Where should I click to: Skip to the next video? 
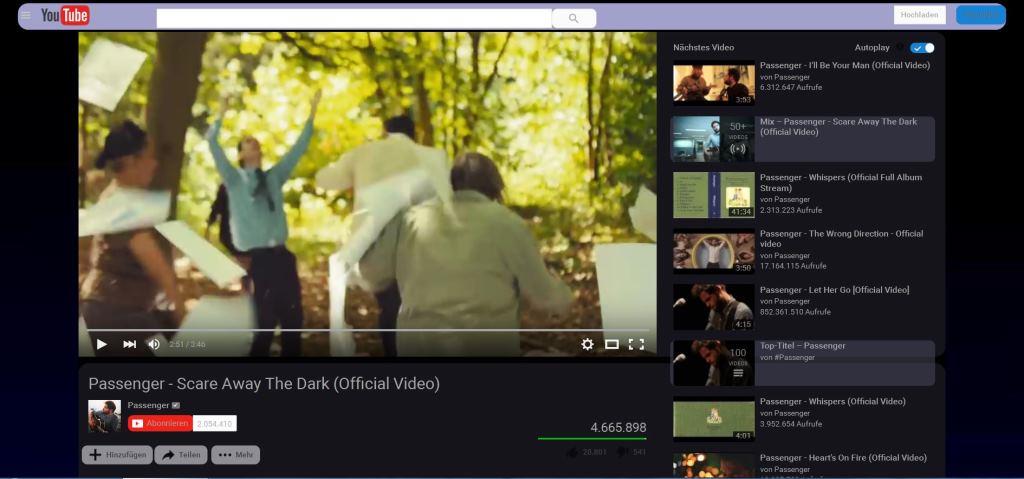[129, 344]
